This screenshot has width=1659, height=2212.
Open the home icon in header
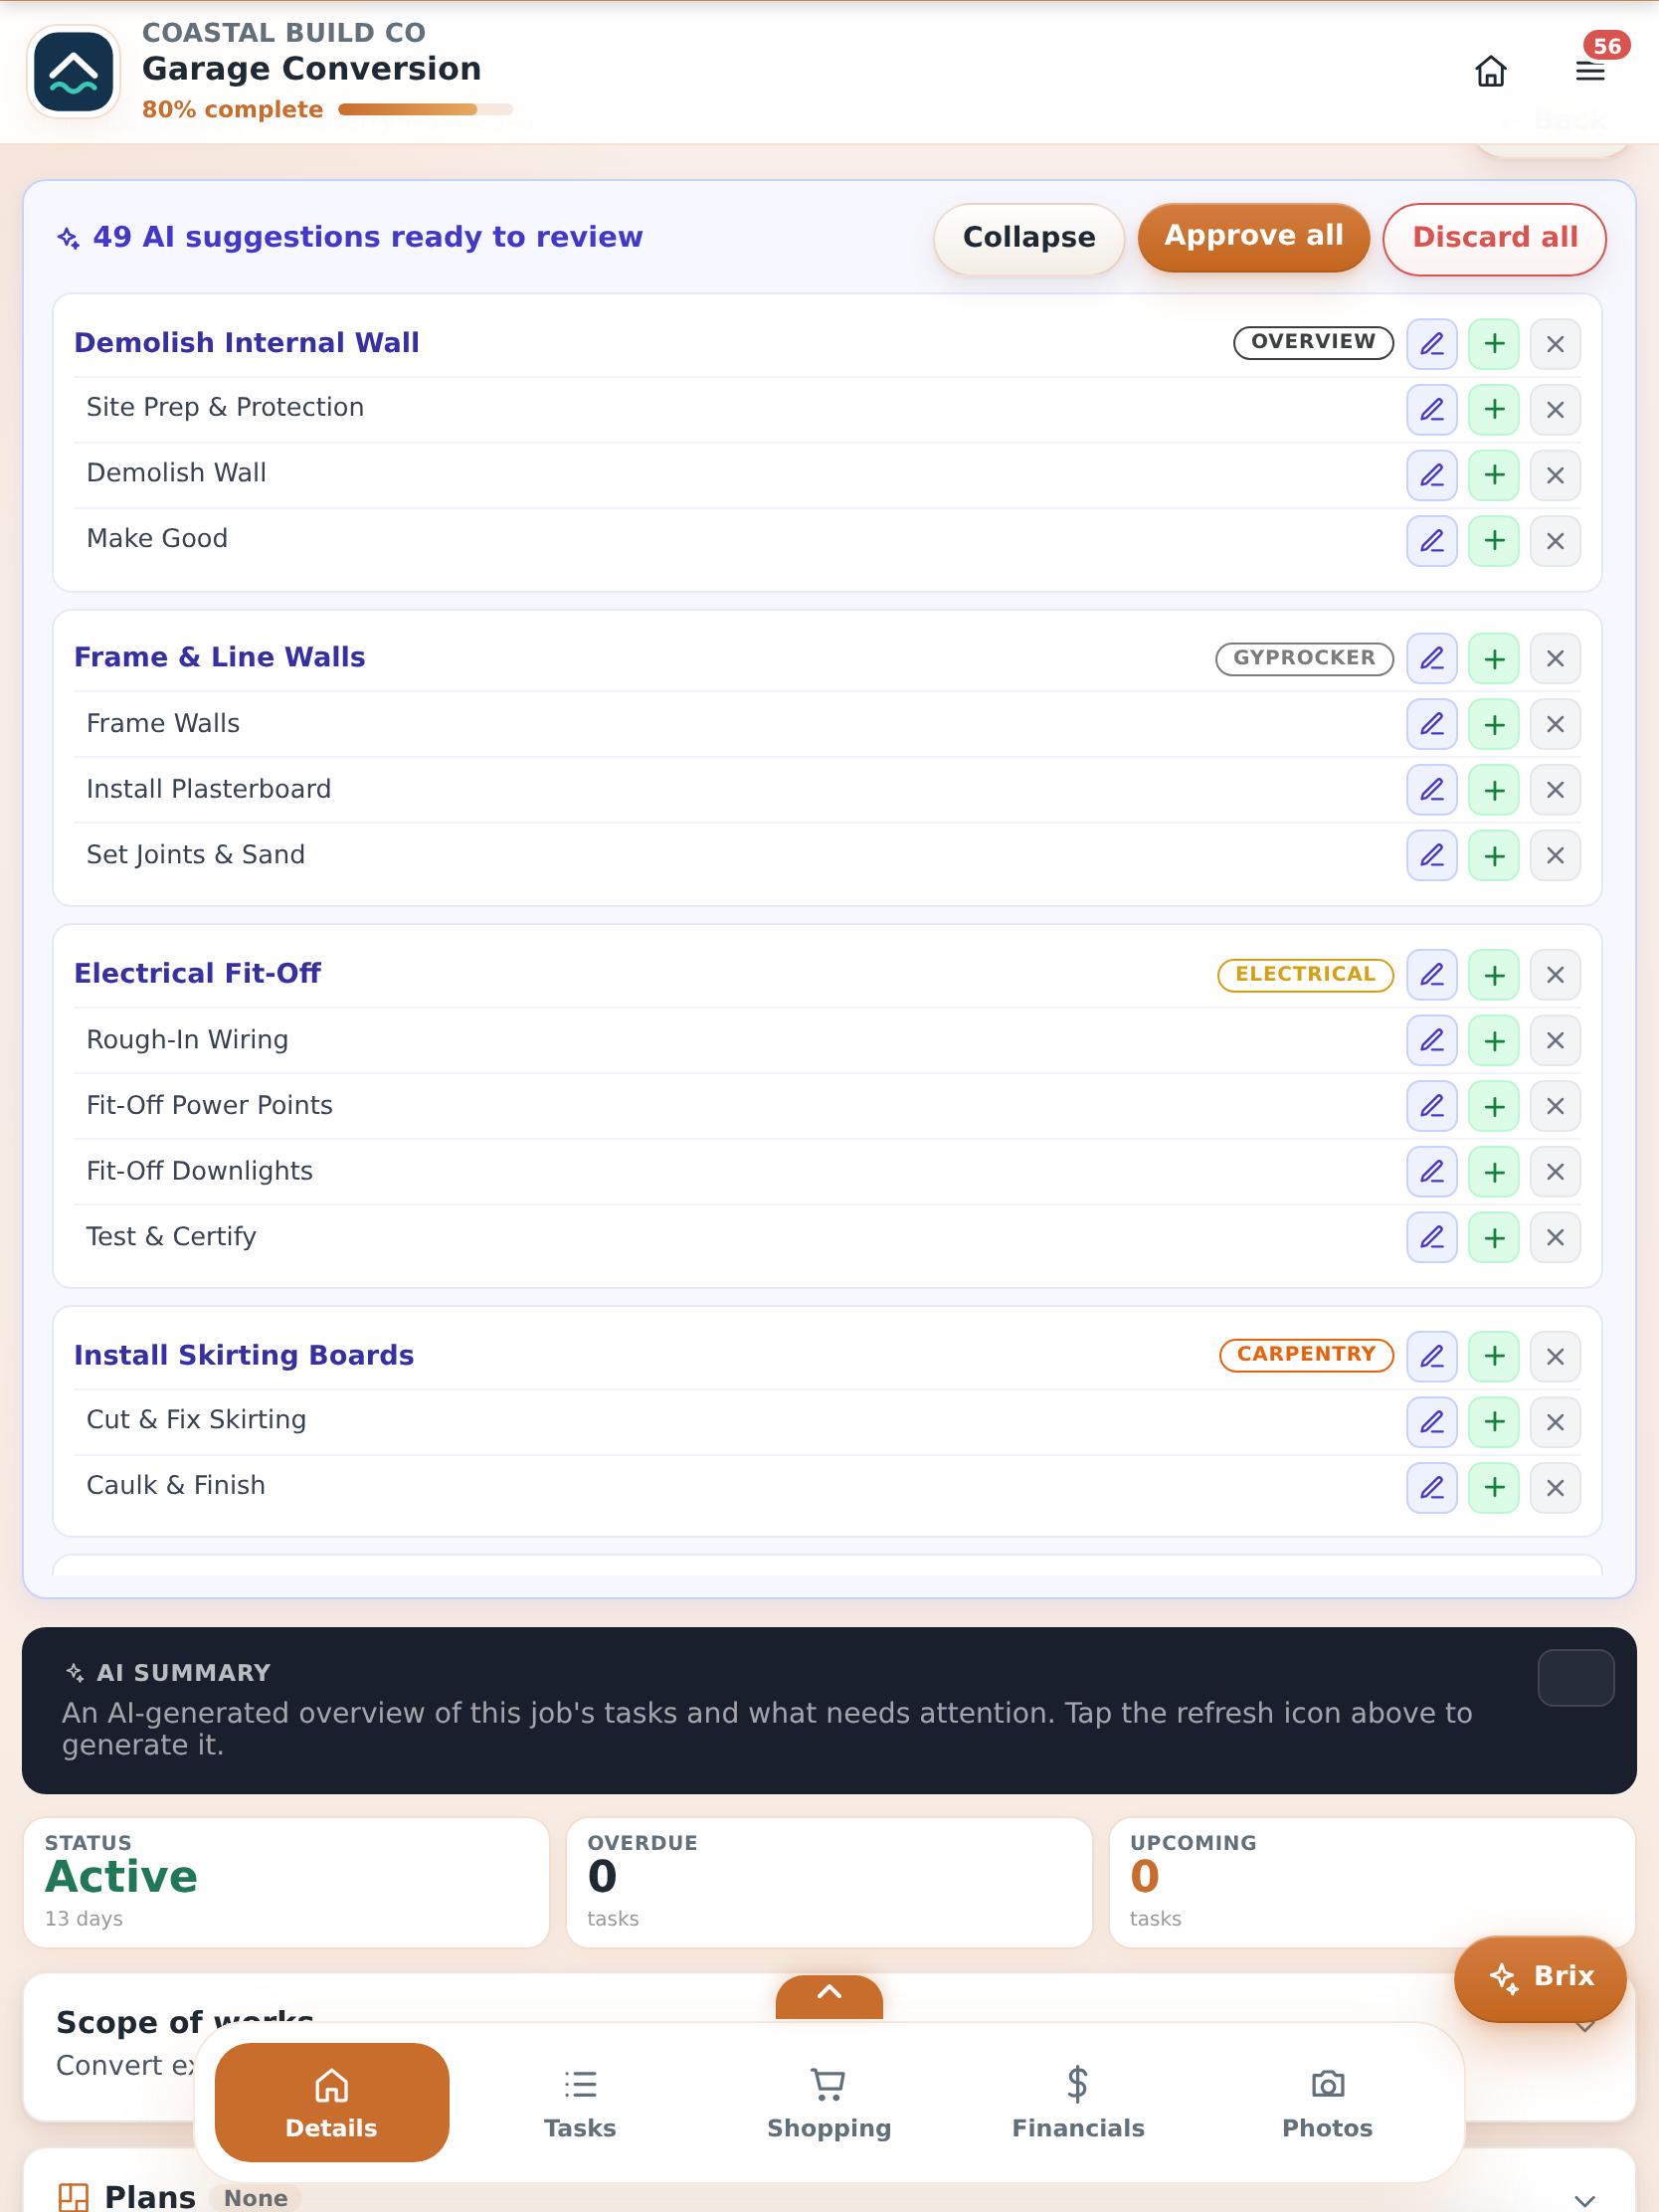point(1490,71)
